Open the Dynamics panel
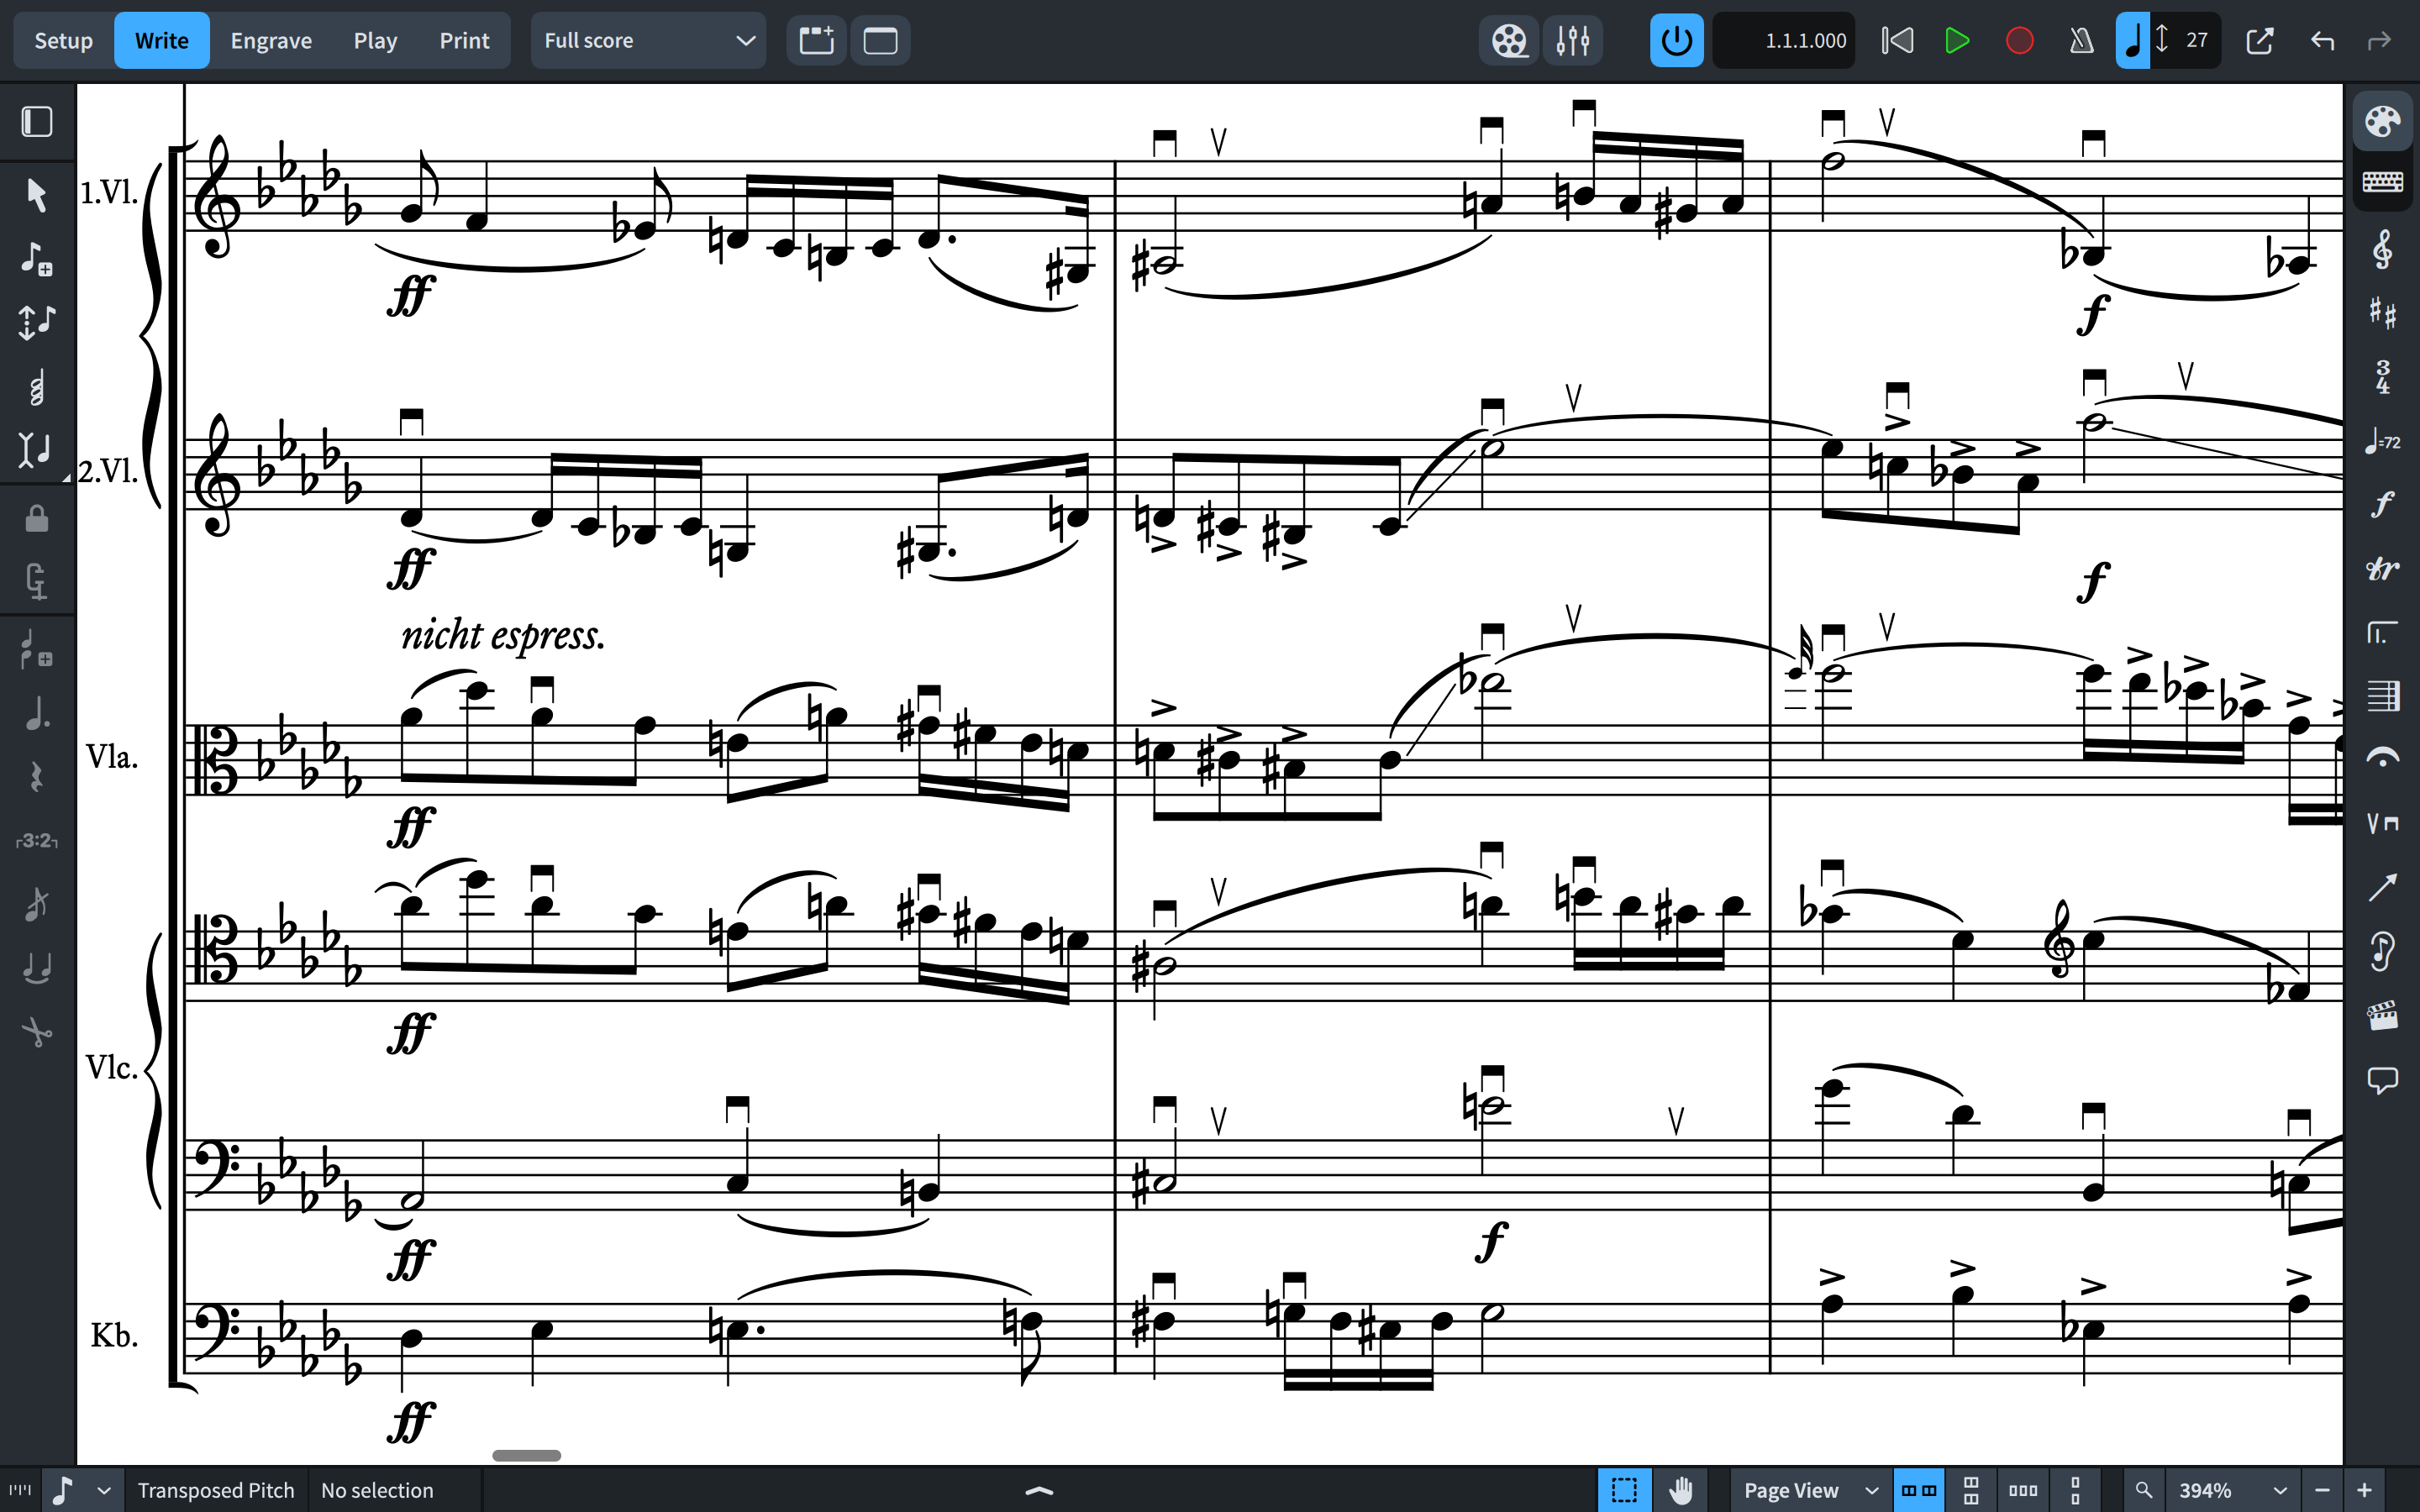 pyautogui.click(x=2383, y=504)
